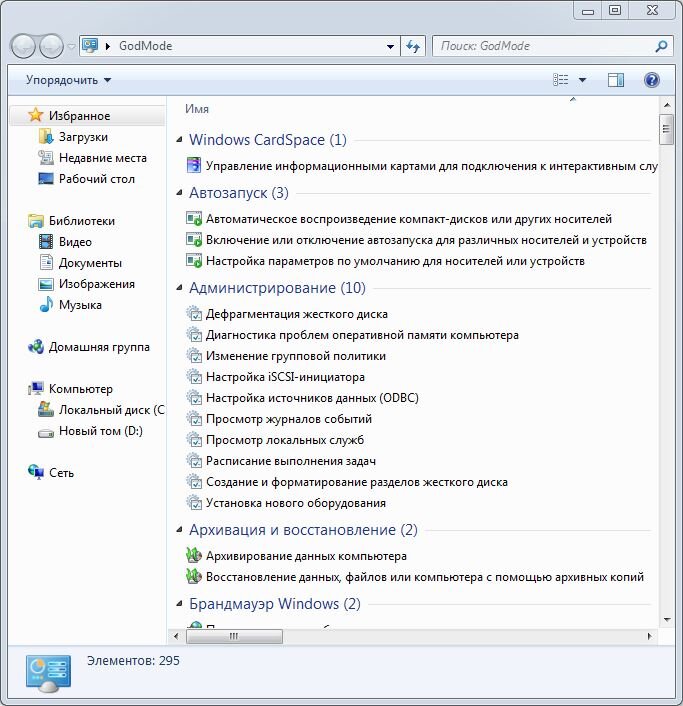Open the recent pages dropdown beside Forward
The height and width of the screenshot is (706, 683).
71,46
